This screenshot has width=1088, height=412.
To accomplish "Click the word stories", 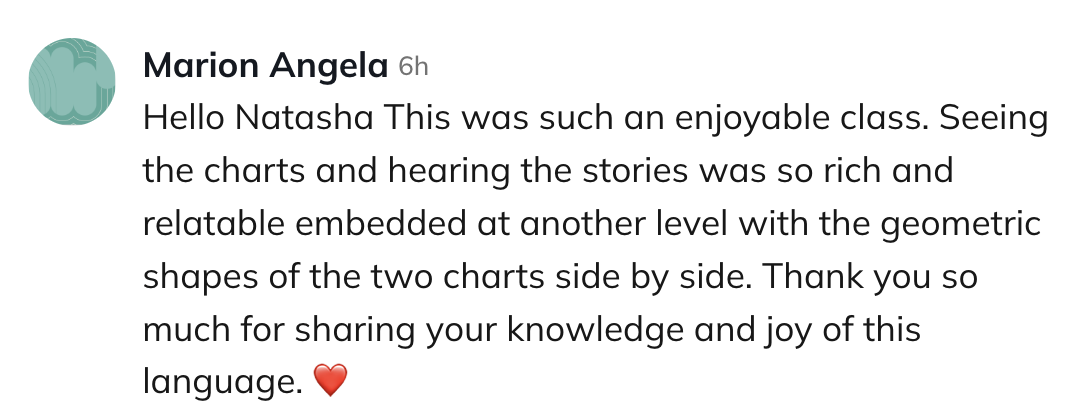I will pyautogui.click(x=631, y=171).
